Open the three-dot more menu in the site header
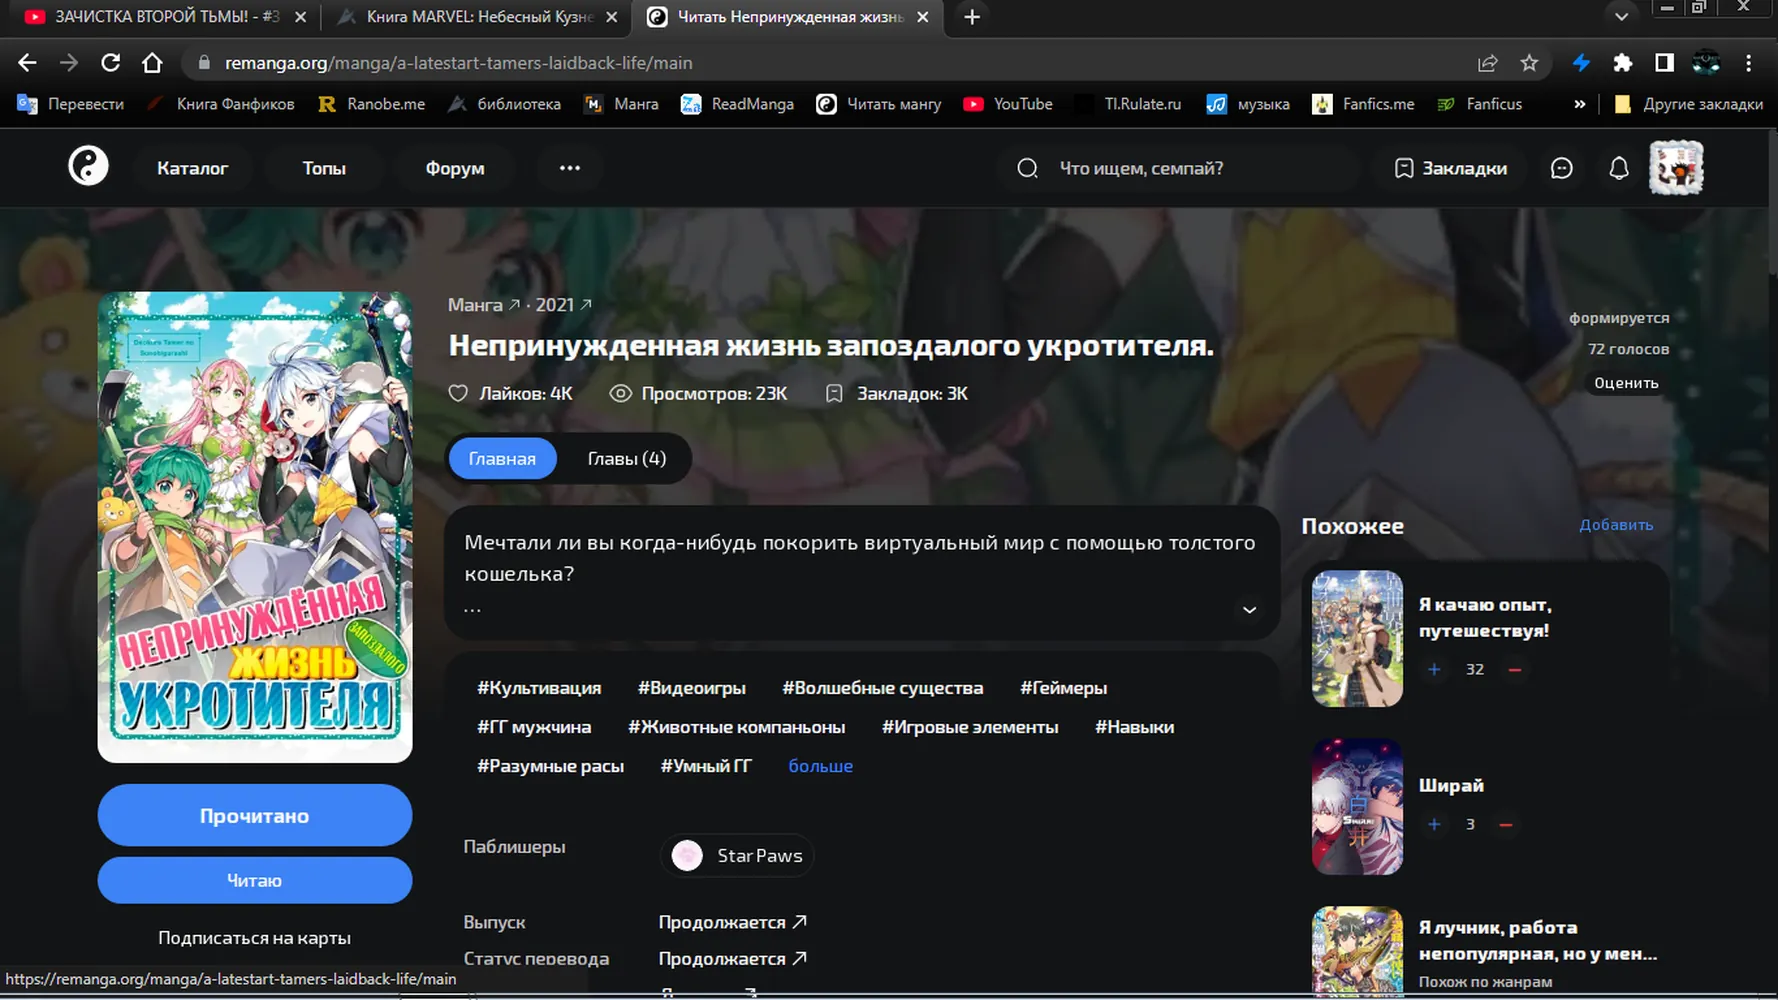Viewport: 1778px width, 1000px height. (x=570, y=168)
